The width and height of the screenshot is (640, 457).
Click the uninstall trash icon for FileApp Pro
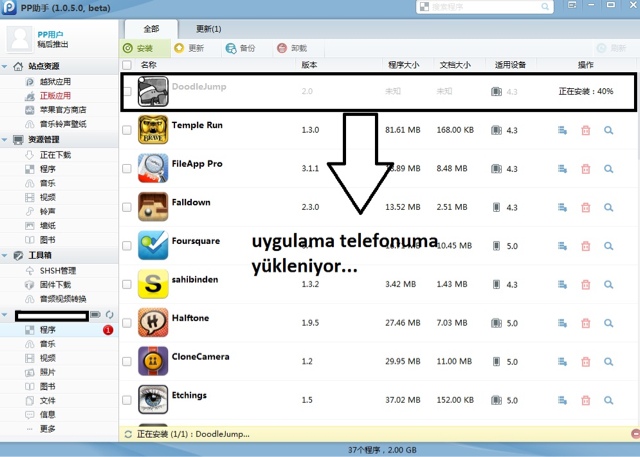[586, 169]
